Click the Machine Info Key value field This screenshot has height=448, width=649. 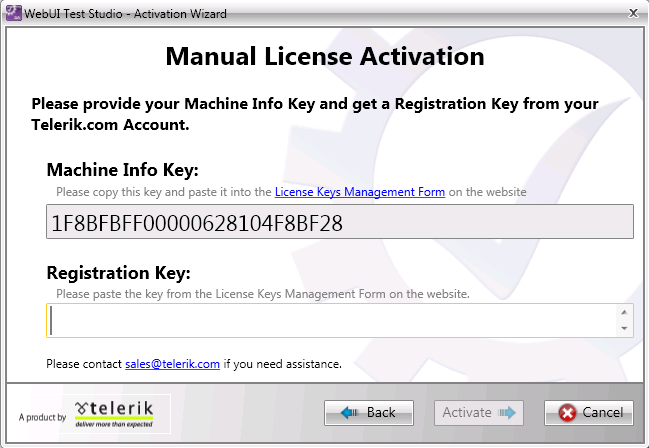pyautogui.click(x=340, y=223)
